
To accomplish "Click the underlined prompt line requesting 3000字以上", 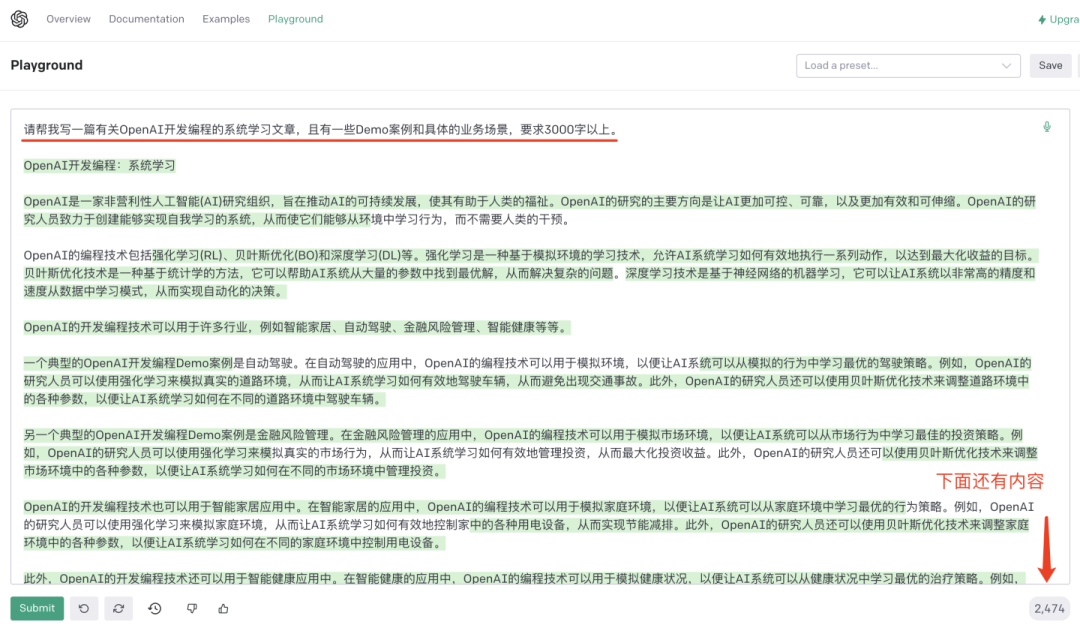I will [x=320, y=130].
